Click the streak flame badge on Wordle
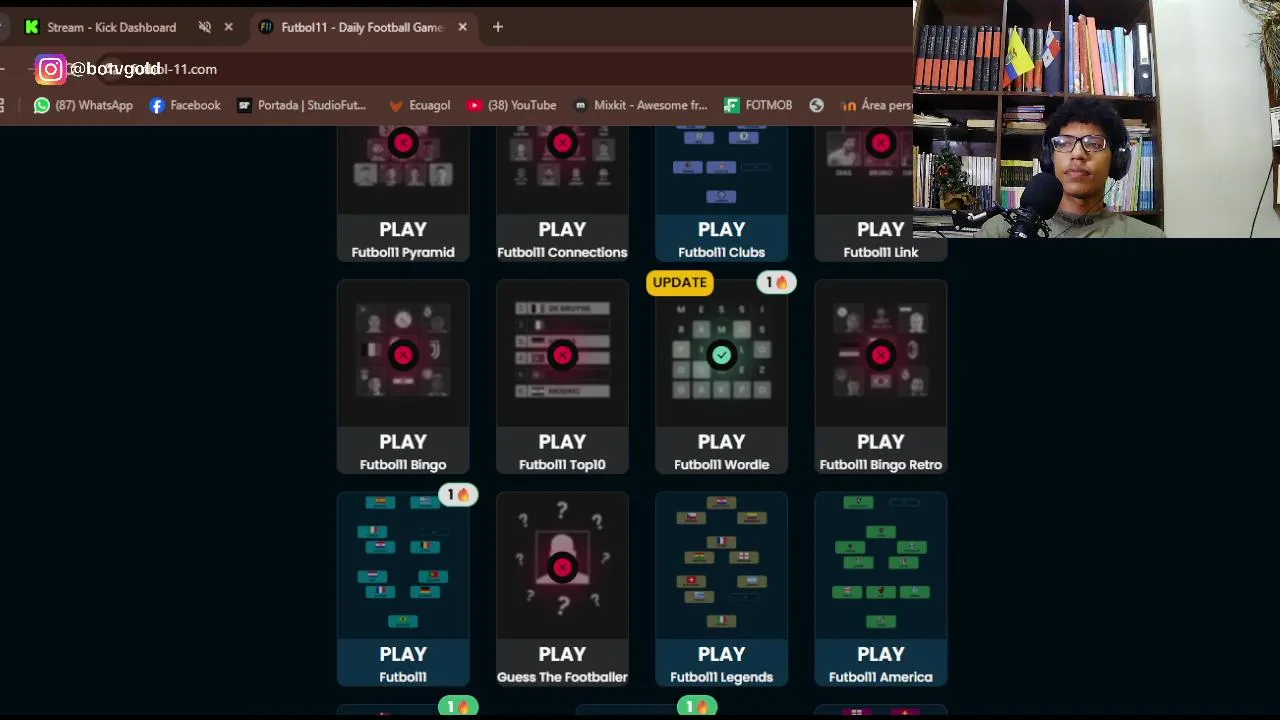 777,282
